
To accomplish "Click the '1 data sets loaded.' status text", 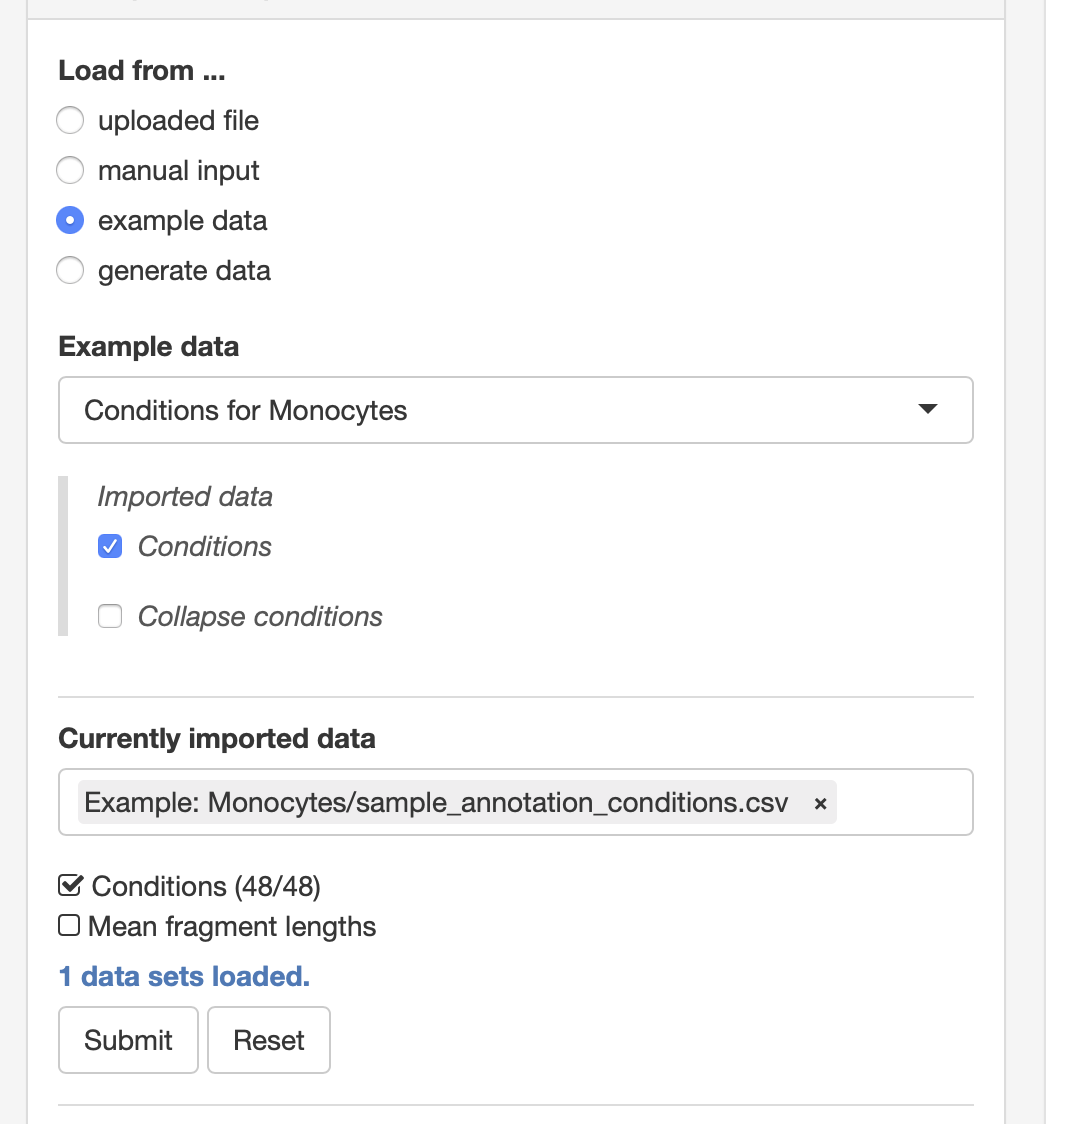I will point(184,976).
